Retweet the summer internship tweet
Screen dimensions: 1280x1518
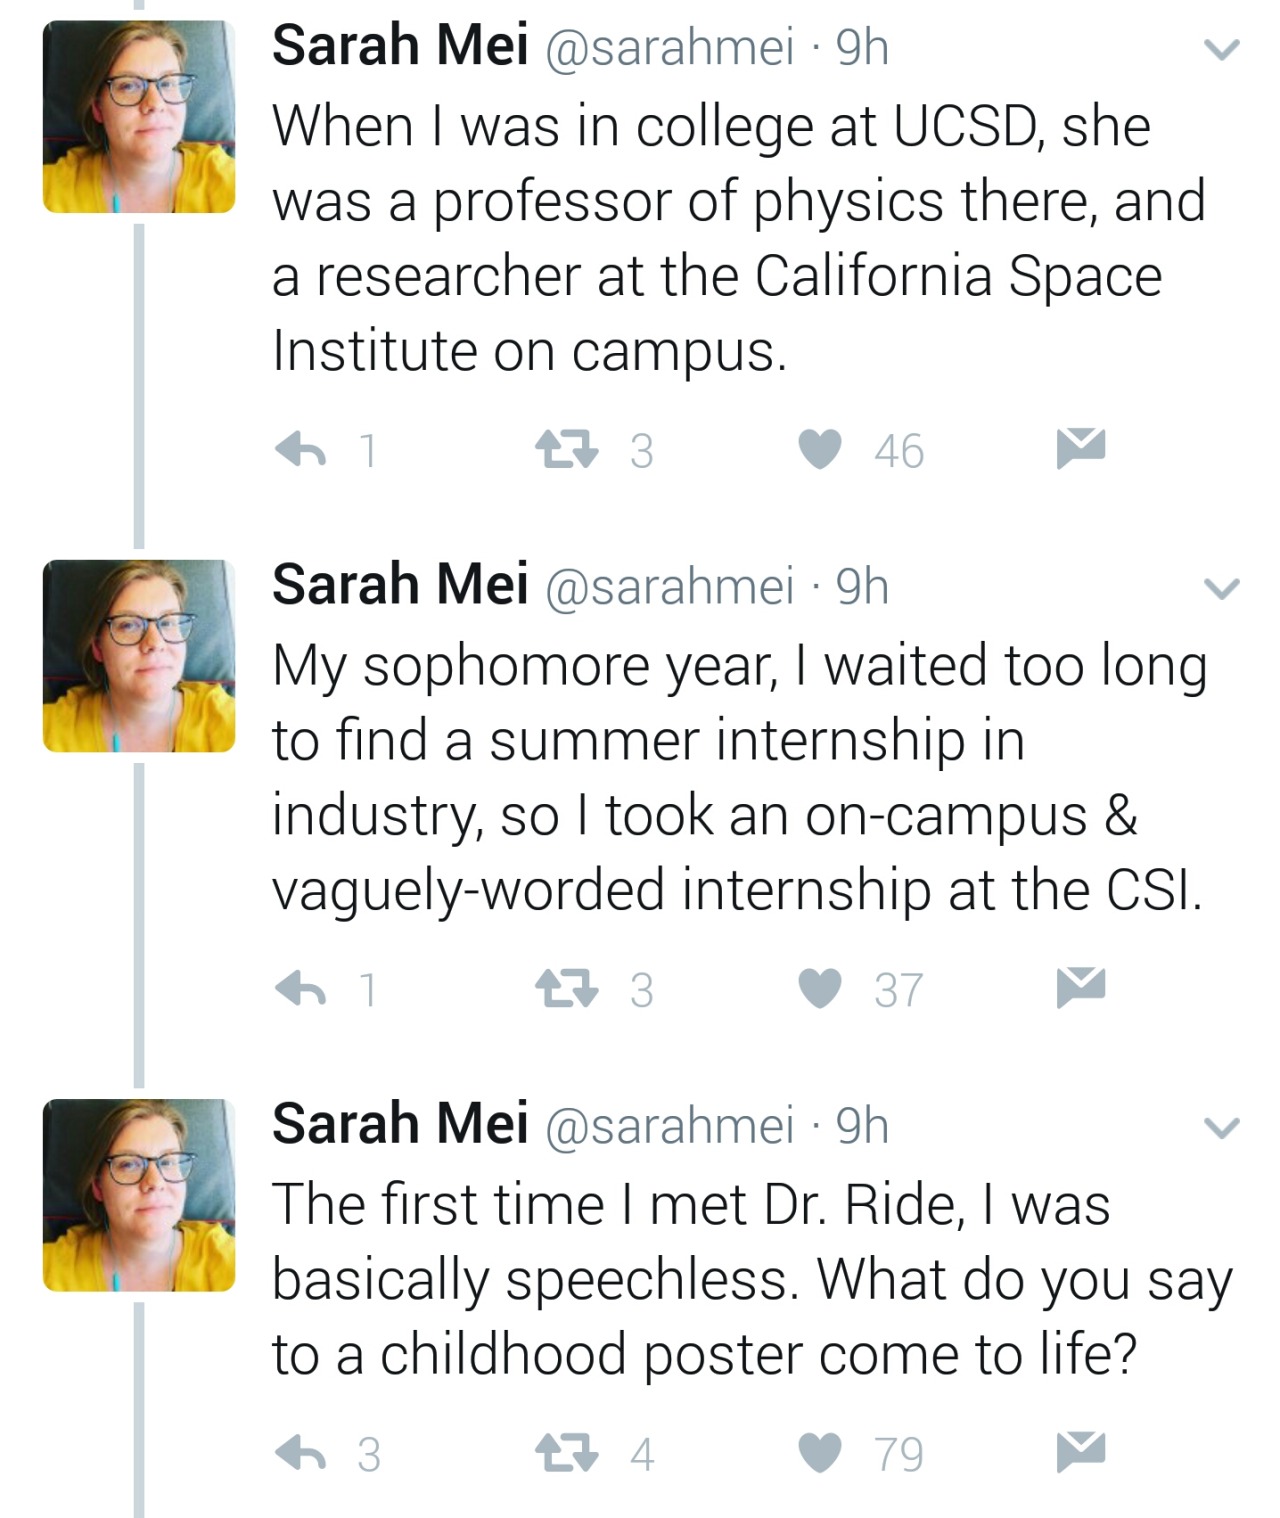point(567,989)
